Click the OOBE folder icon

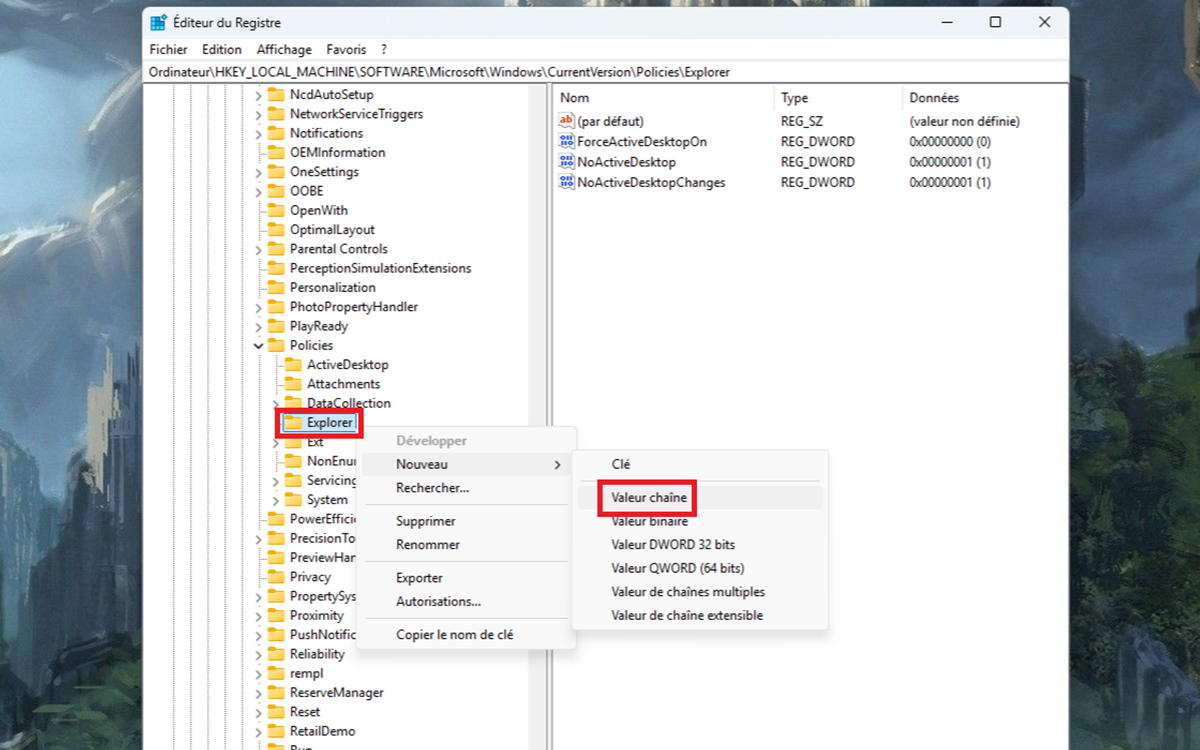pyautogui.click(x=276, y=191)
